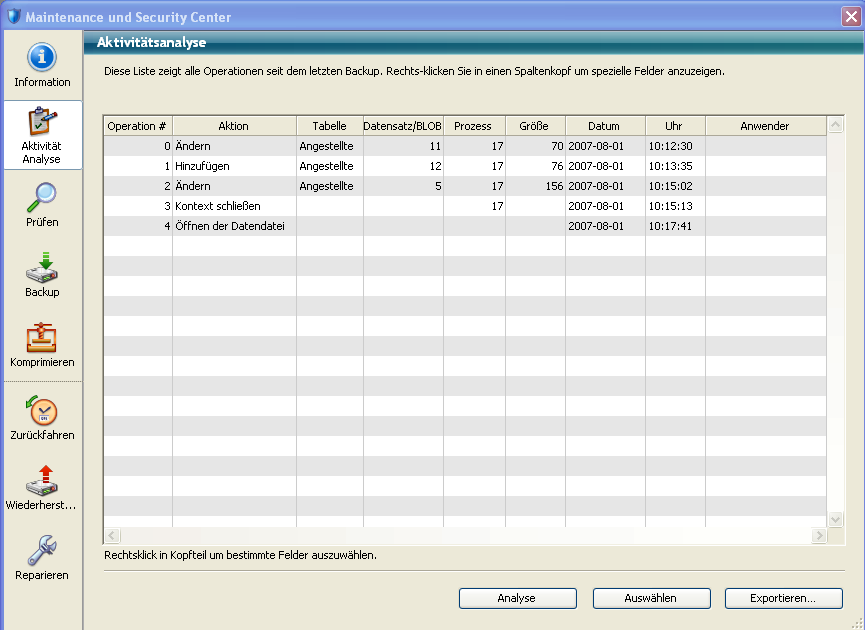The height and width of the screenshot is (630, 865).
Task: Sort by the Aktion column header
Action: click(x=234, y=126)
